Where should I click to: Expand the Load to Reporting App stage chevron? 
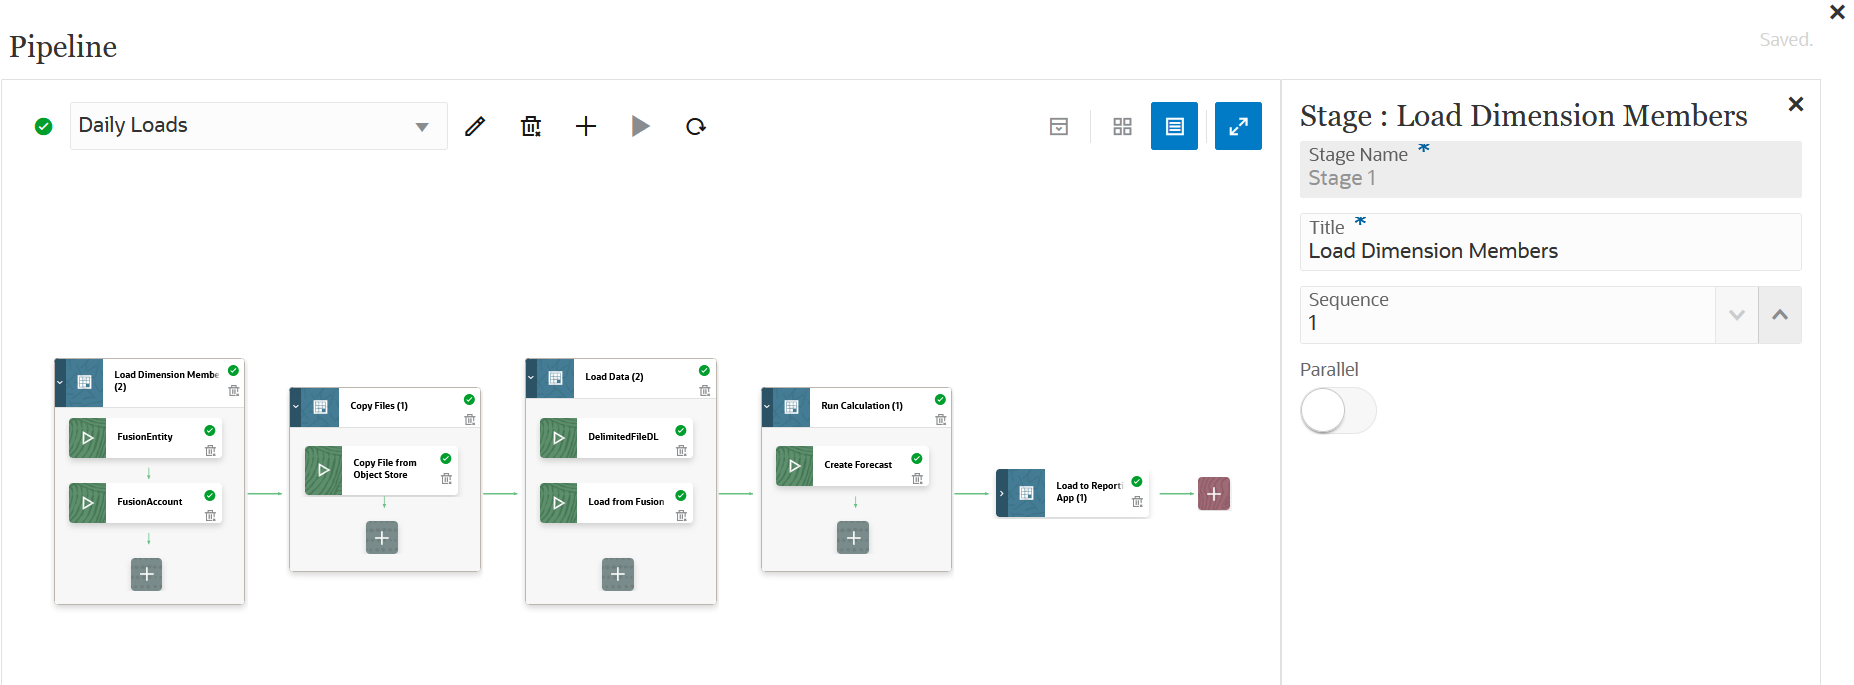tap(1001, 493)
